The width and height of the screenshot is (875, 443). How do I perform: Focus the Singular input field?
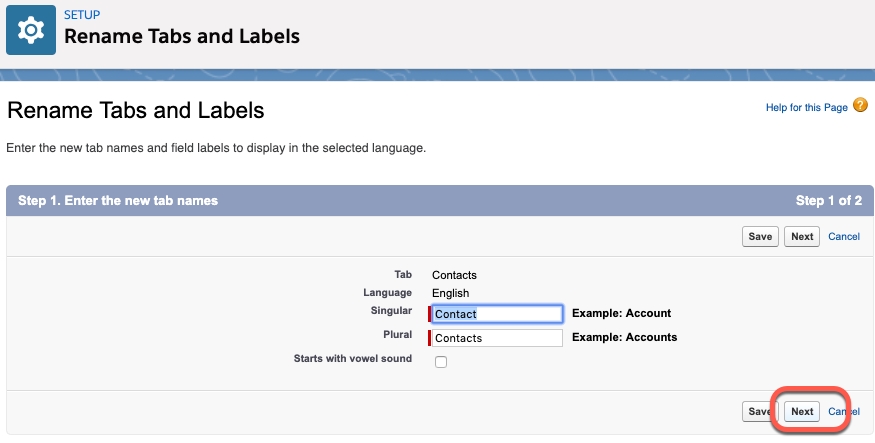coord(497,314)
